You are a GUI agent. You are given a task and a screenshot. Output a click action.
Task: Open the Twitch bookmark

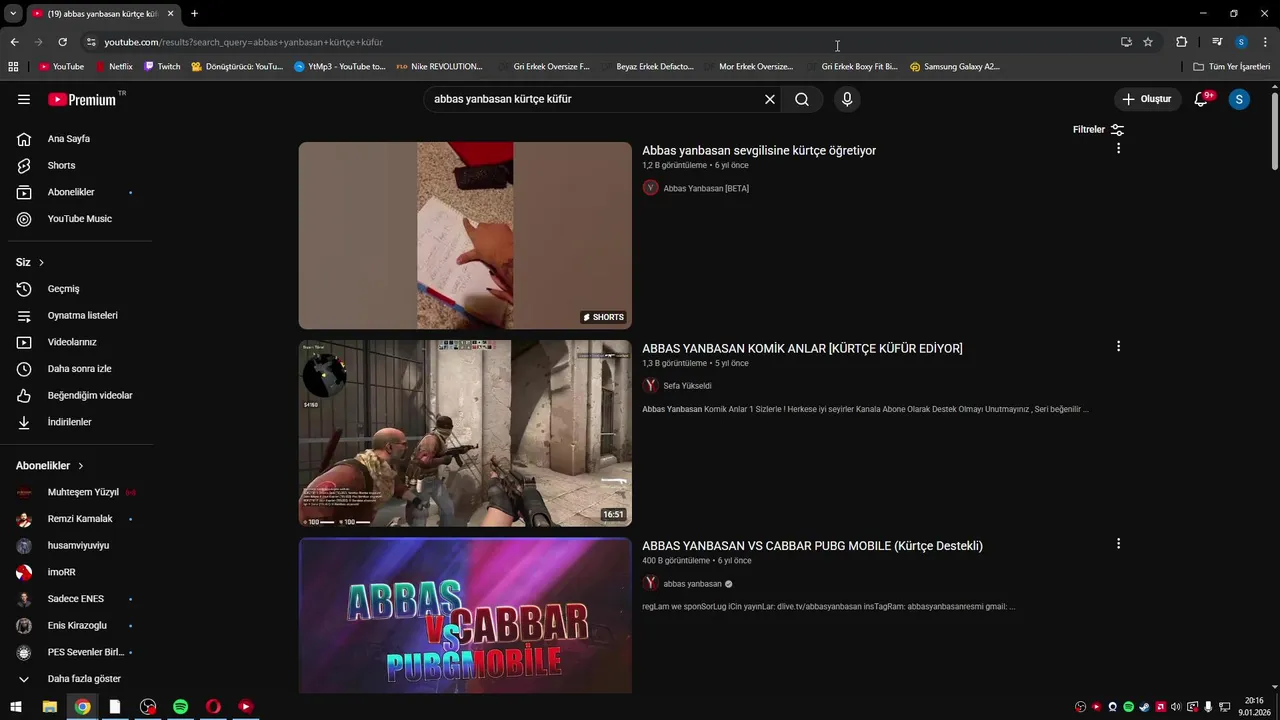(x=162, y=67)
